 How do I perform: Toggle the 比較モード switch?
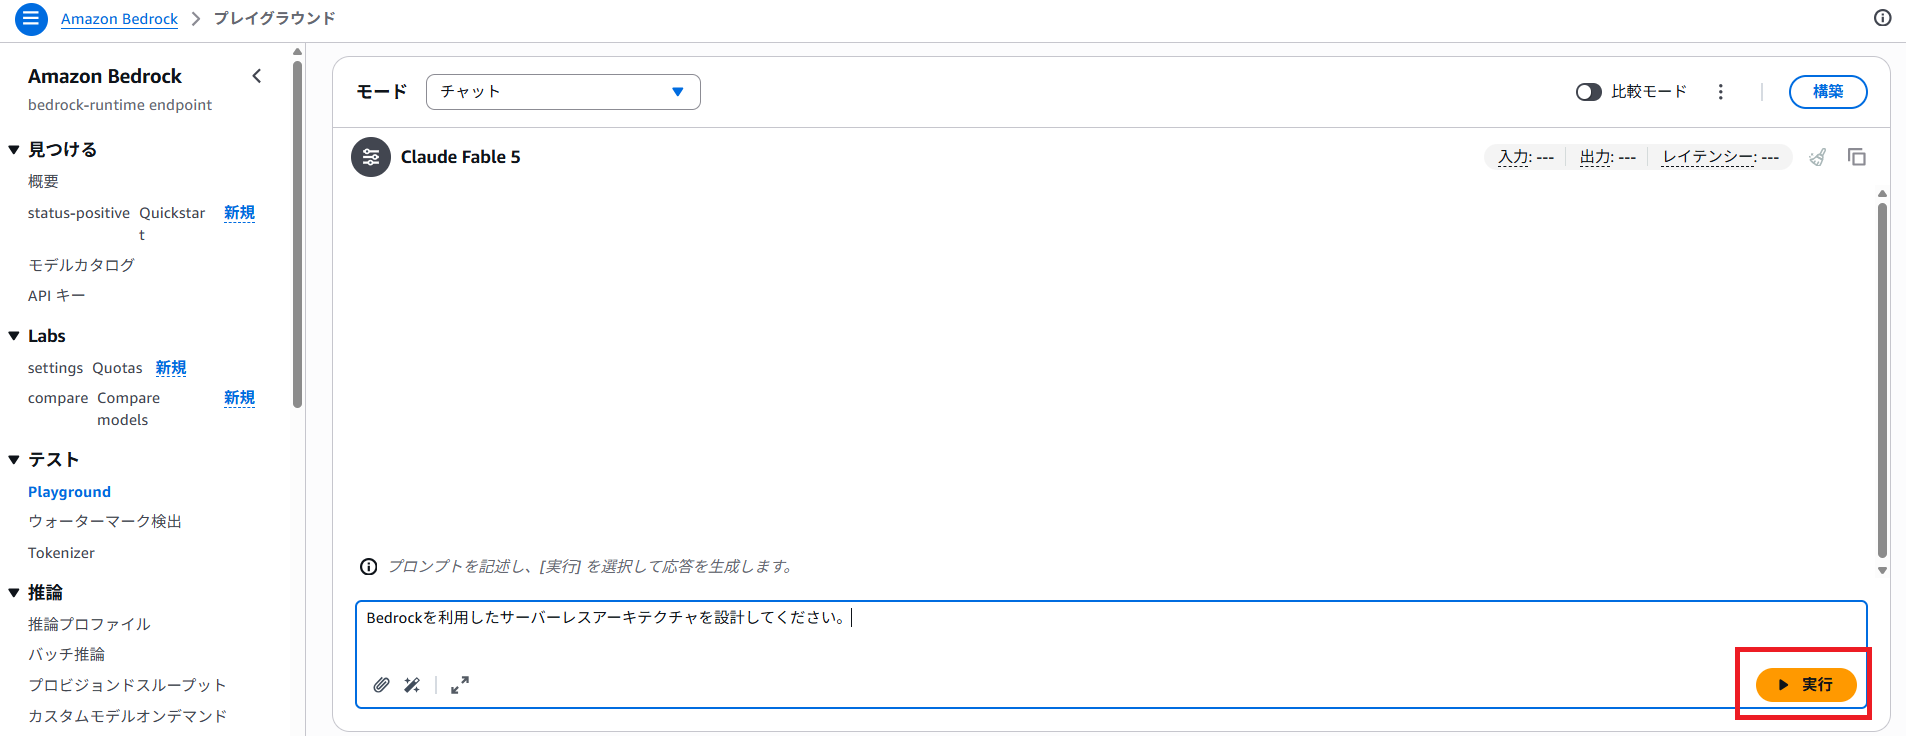click(x=1589, y=92)
